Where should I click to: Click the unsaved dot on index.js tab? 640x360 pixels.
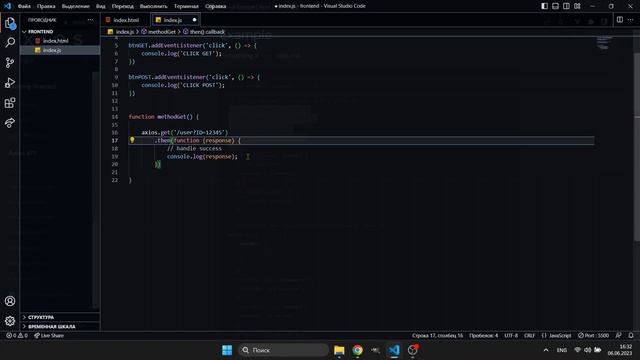194,20
